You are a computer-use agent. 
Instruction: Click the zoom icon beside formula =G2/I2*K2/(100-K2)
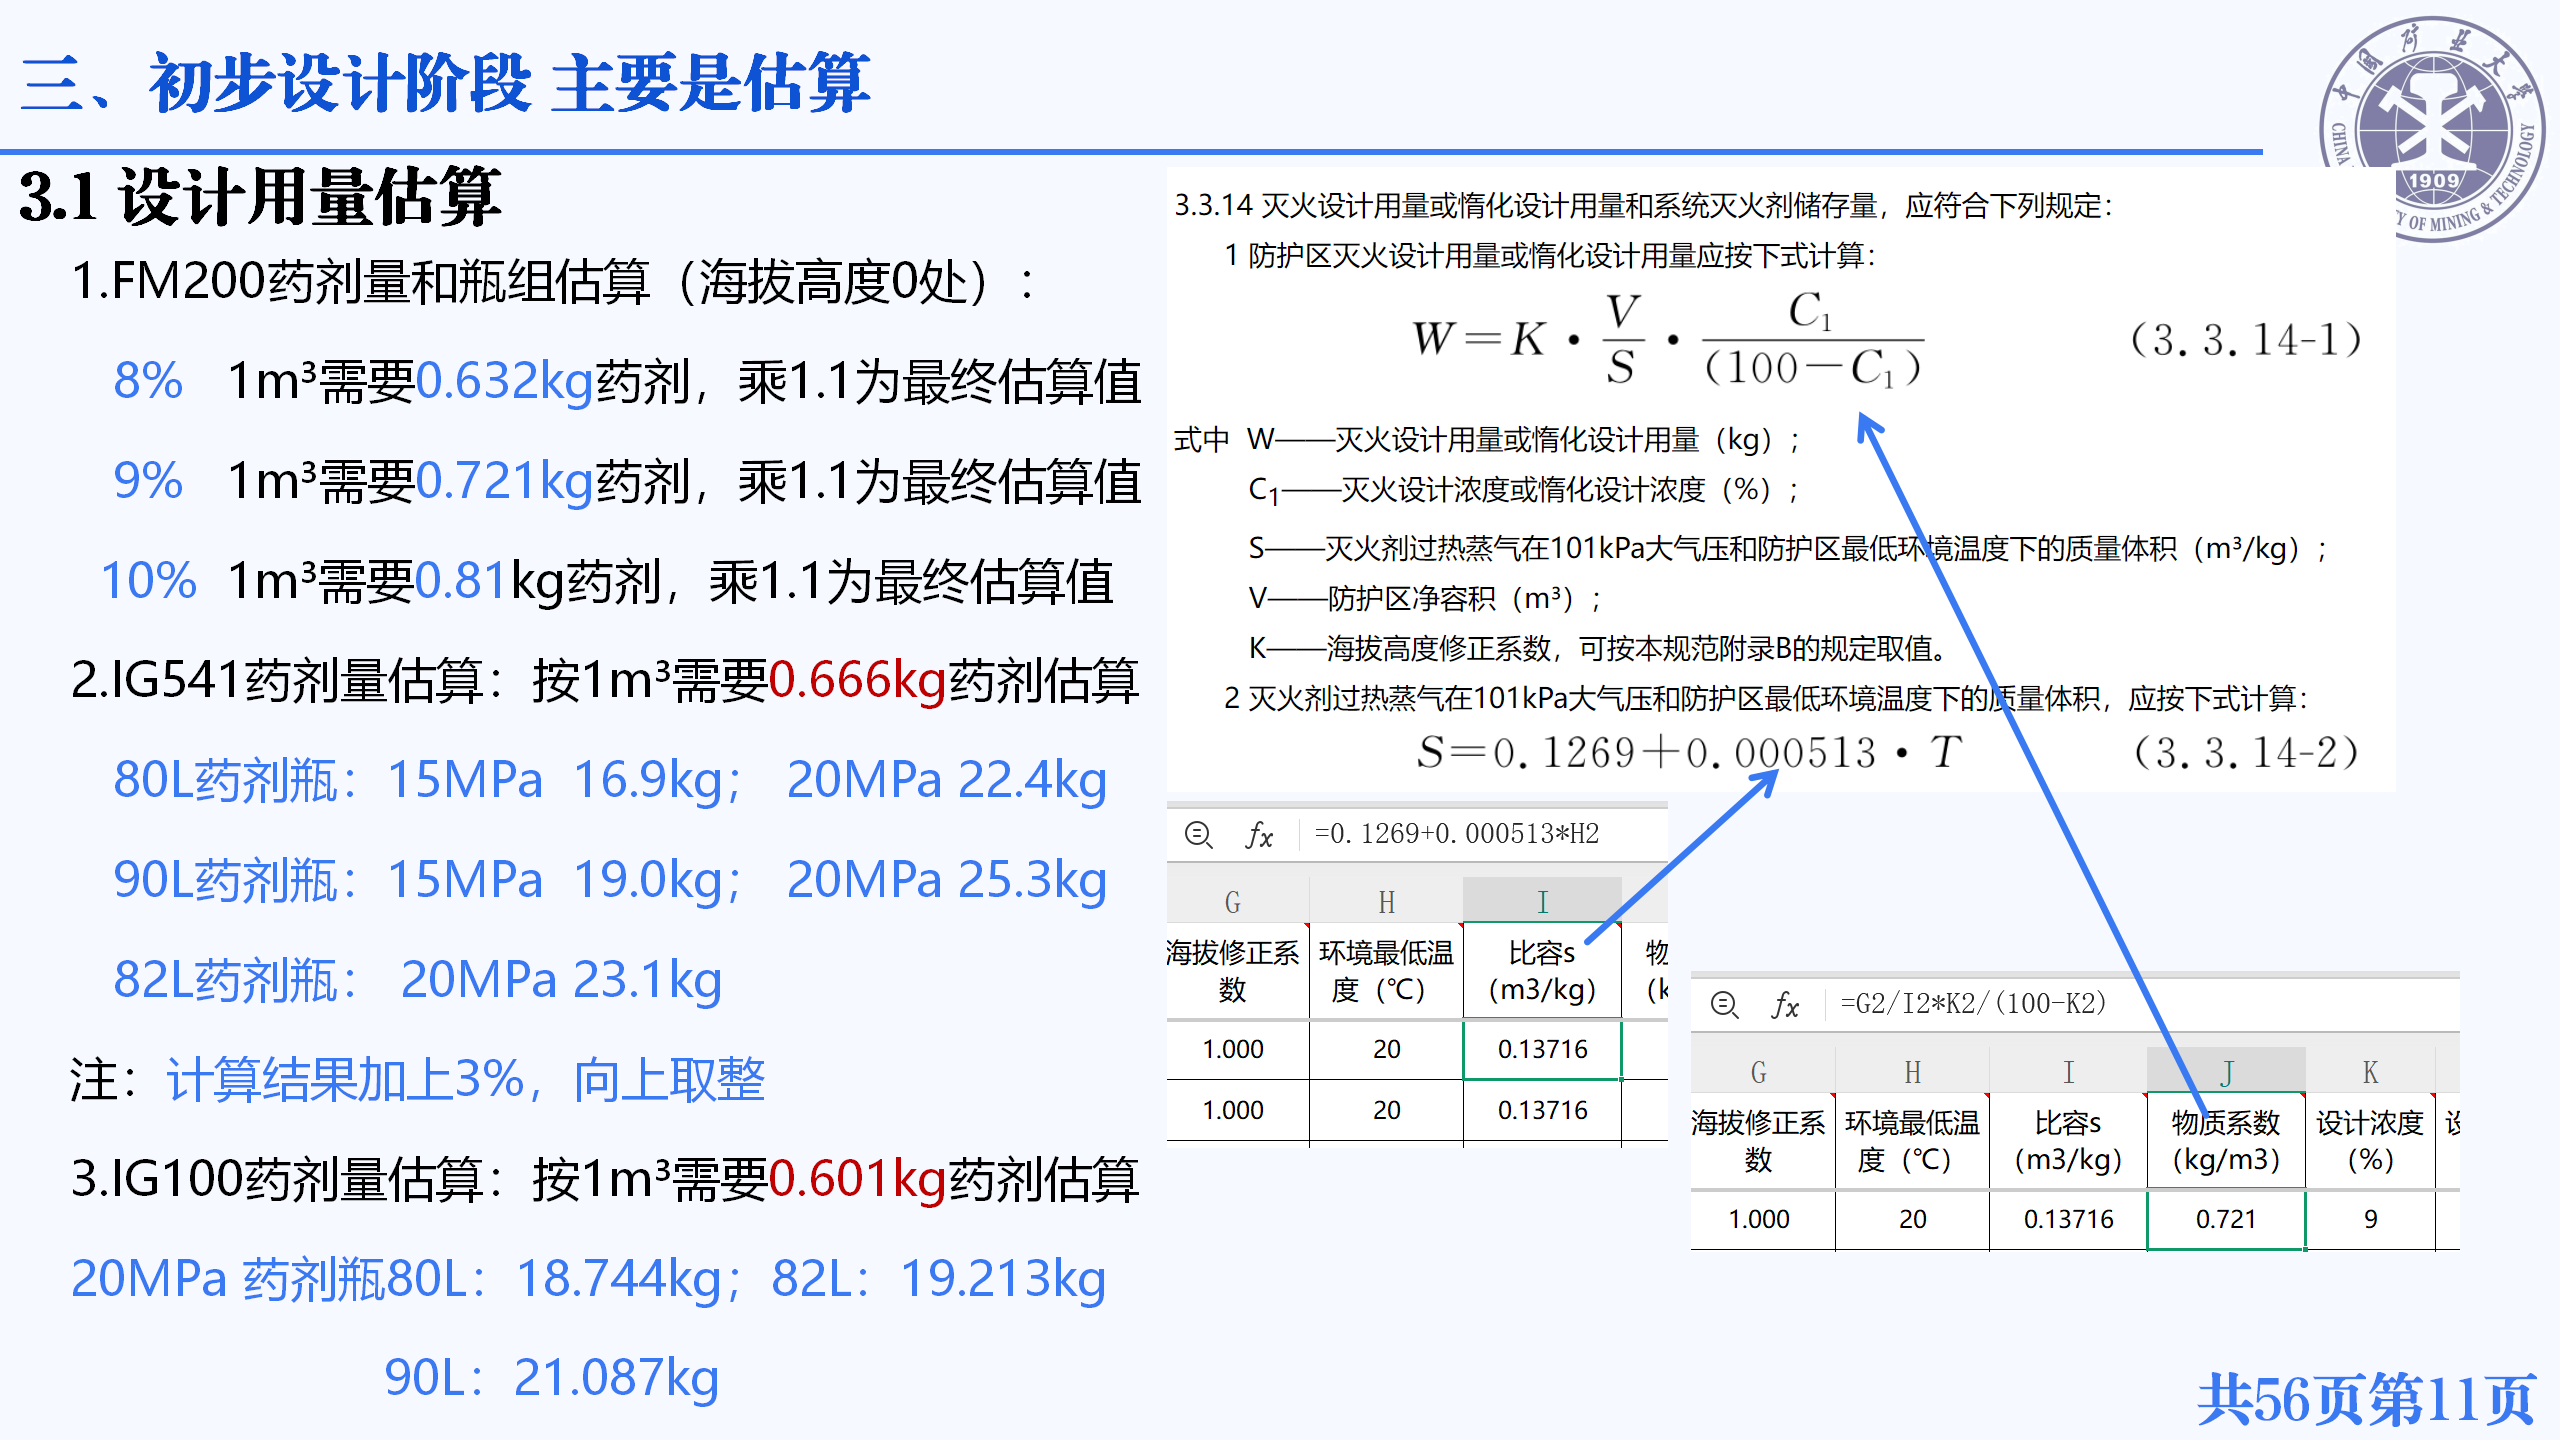(x=1724, y=1004)
